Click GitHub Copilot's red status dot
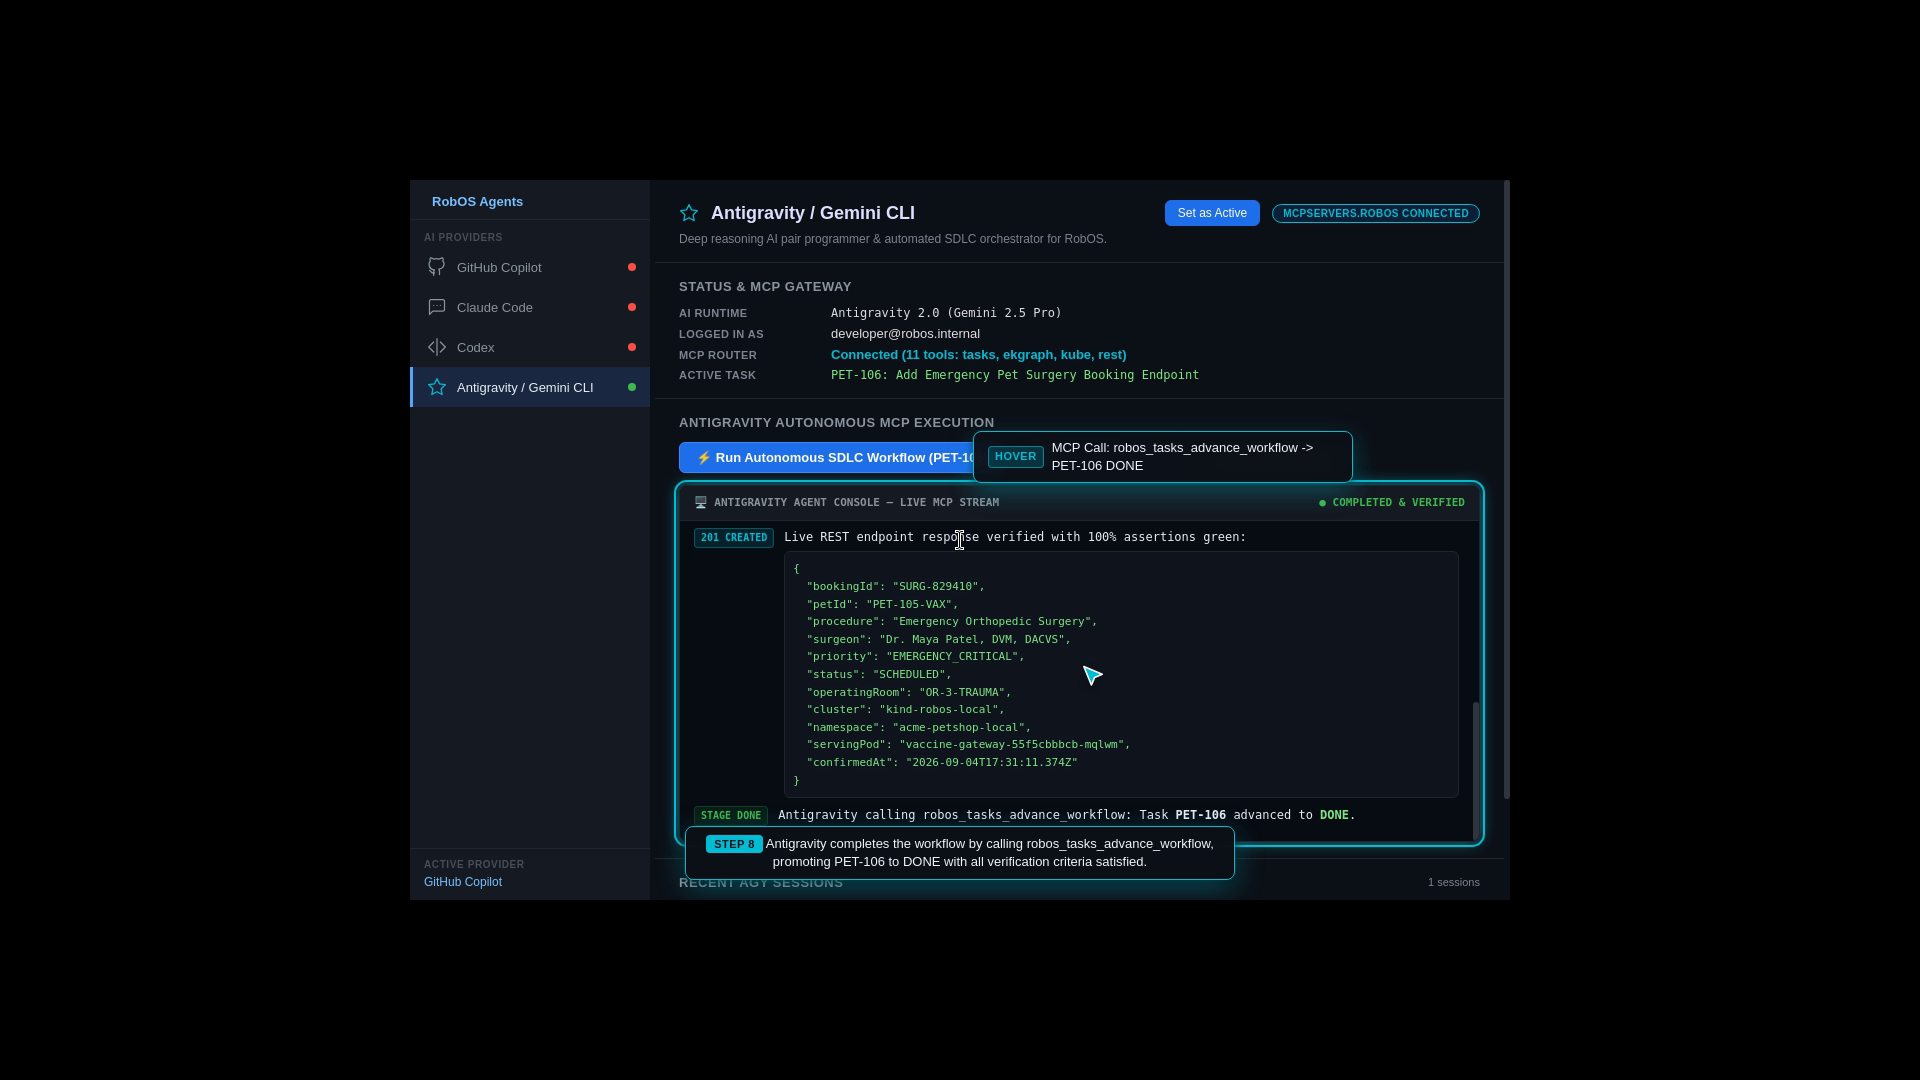Viewport: 1920px width, 1080px height. [632, 267]
